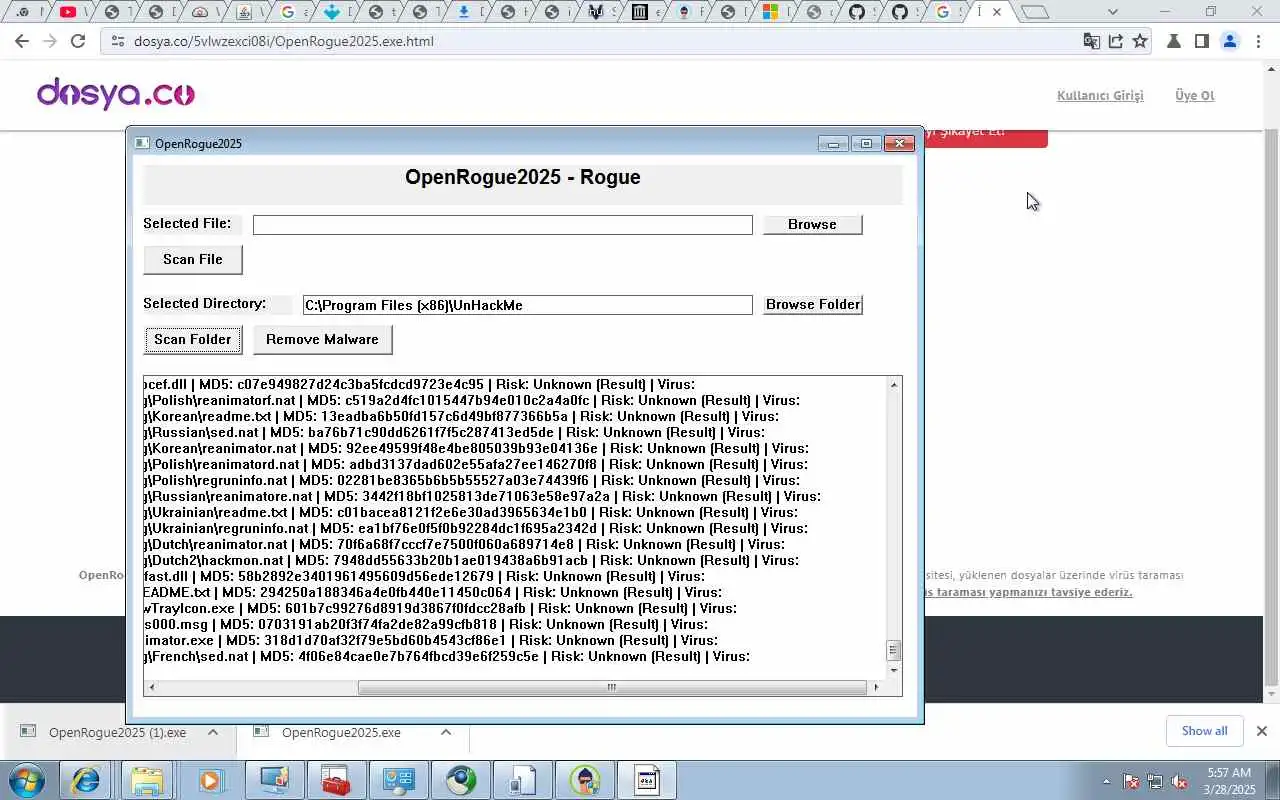
Task: Open the Chrome three-dot menu
Action: point(1258,41)
